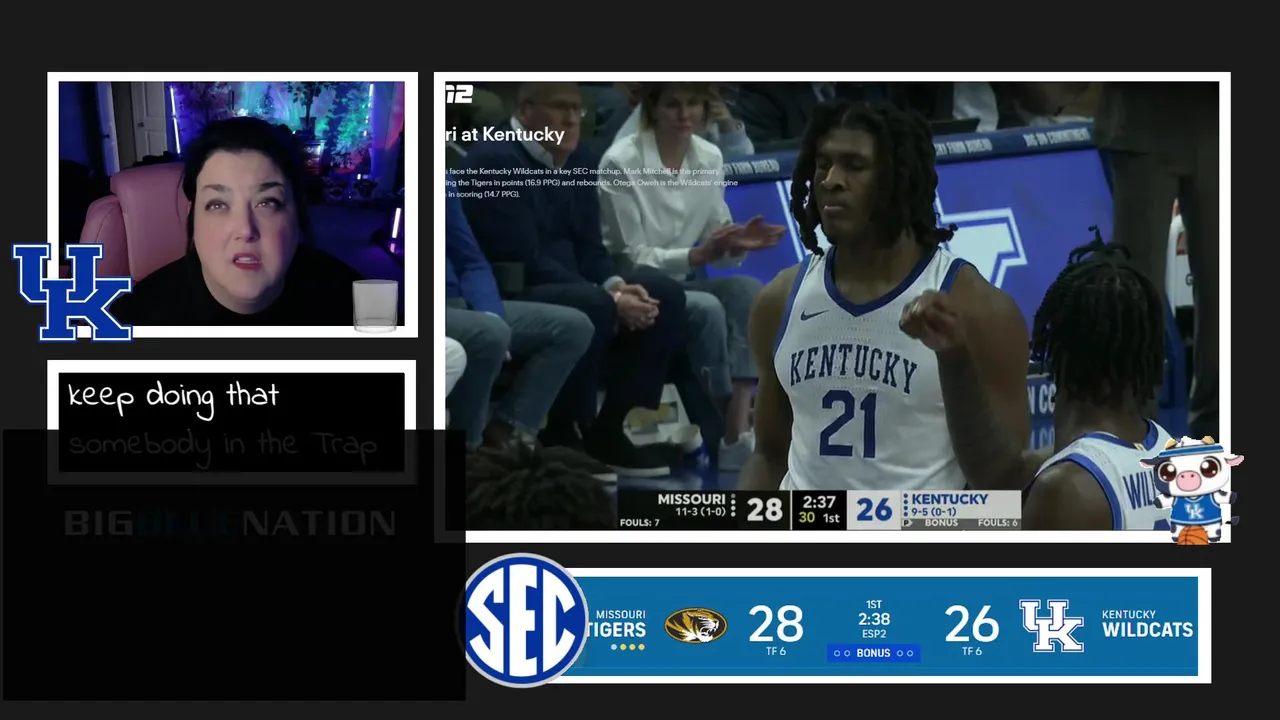The height and width of the screenshot is (720, 1280).
Task: Click the faded 'somebody in the Trap' caption
Action: coord(222,445)
